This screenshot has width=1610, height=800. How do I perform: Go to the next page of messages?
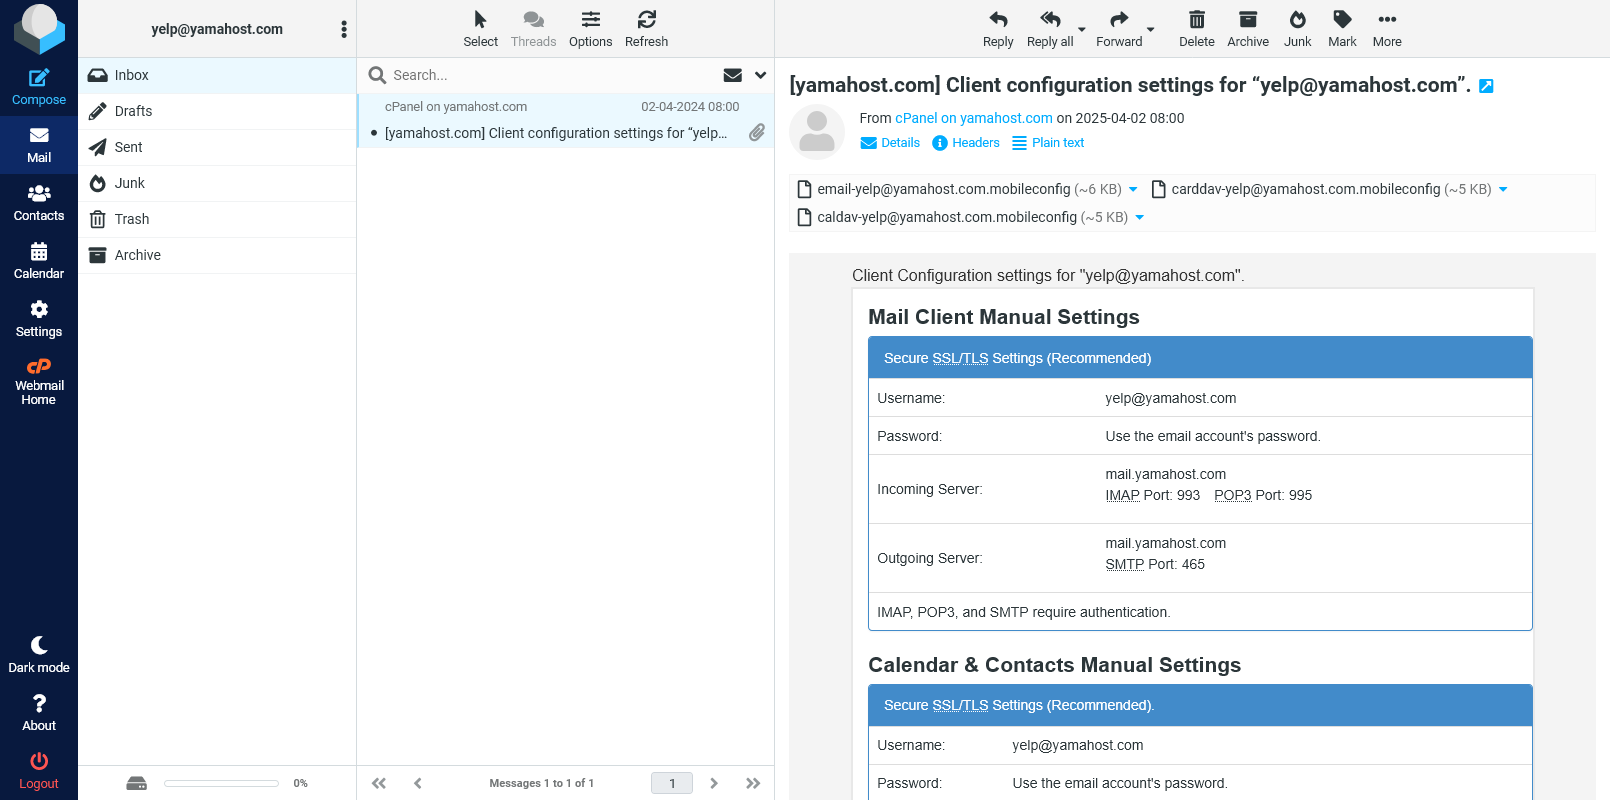(x=714, y=783)
